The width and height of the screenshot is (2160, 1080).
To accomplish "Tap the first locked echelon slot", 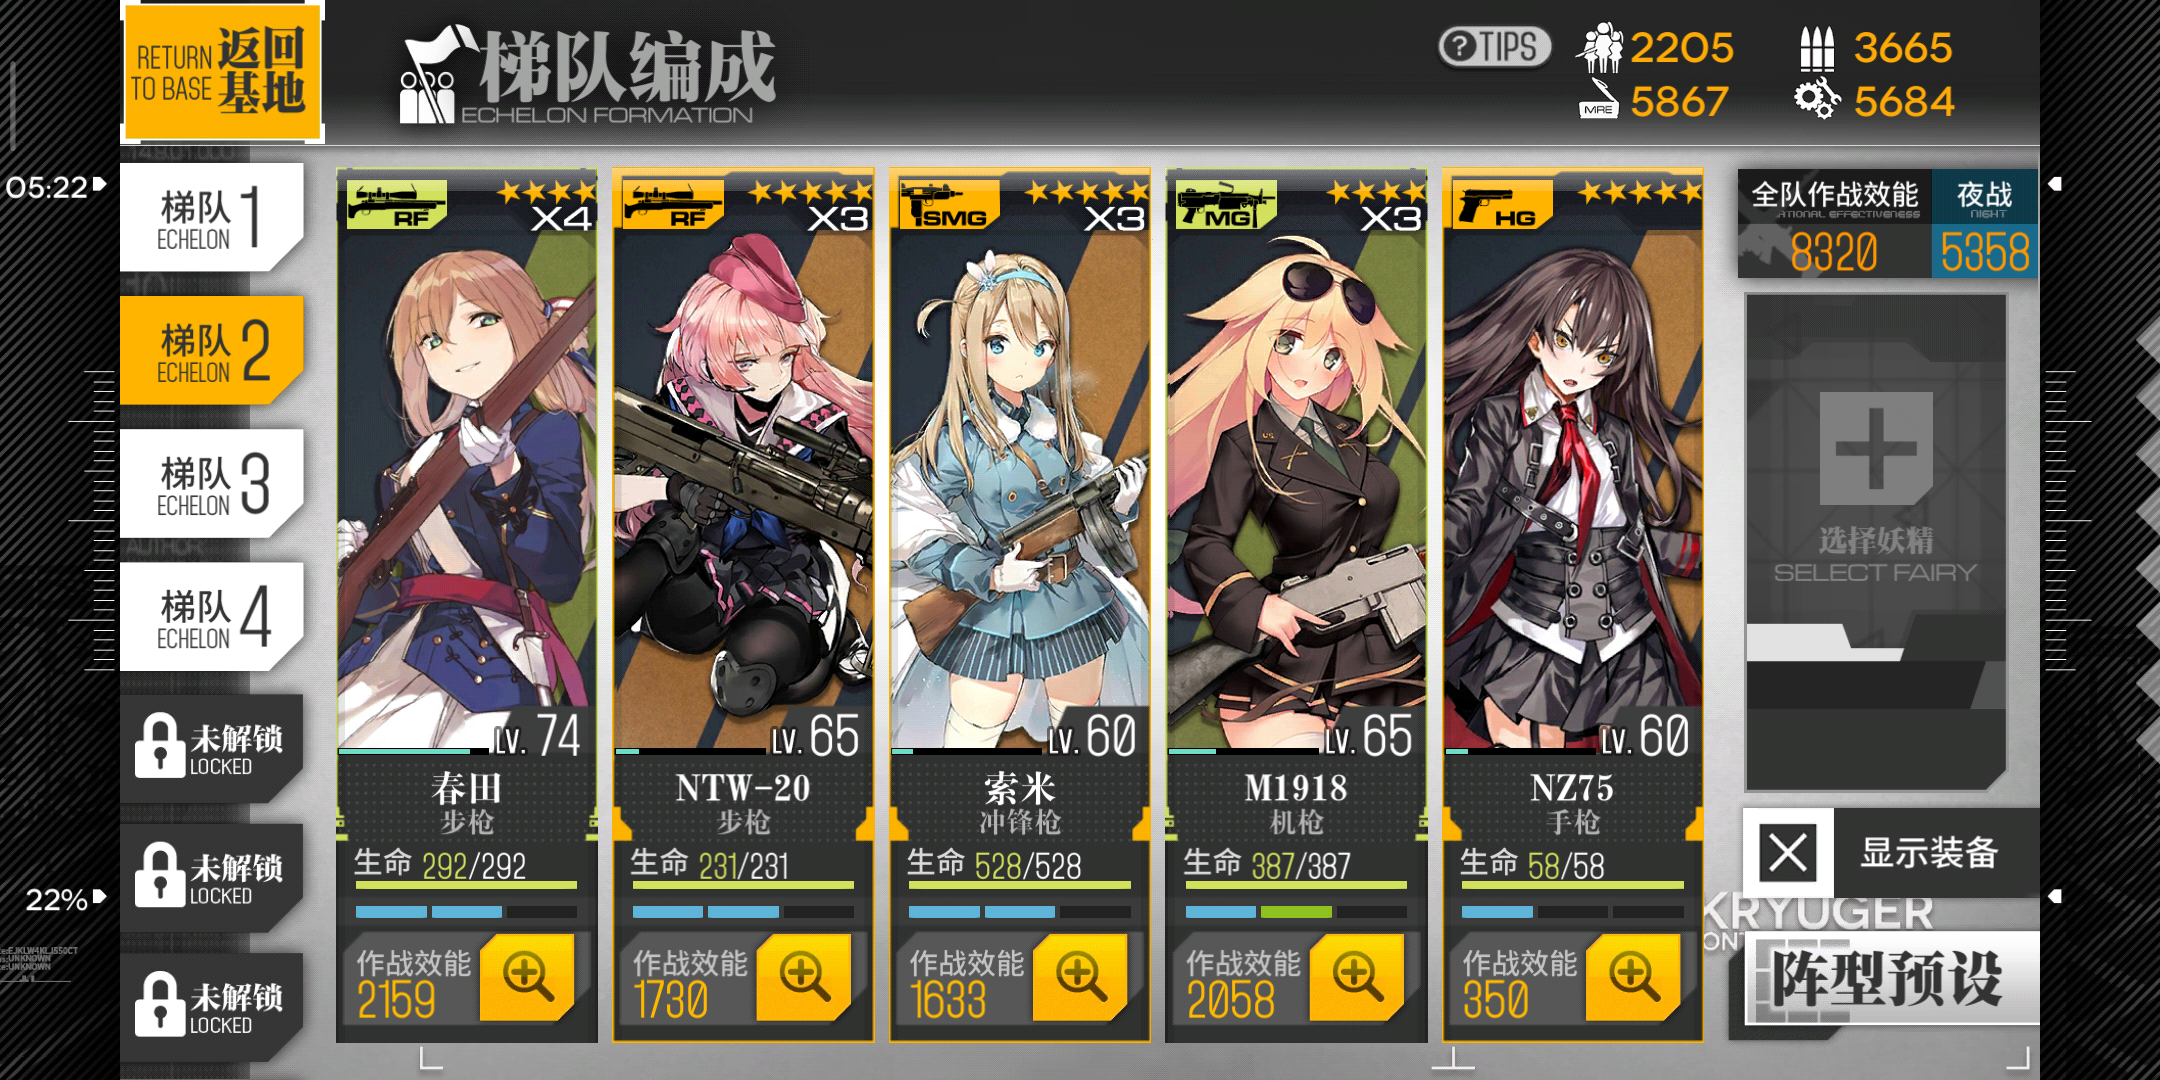I will [212, 748].
